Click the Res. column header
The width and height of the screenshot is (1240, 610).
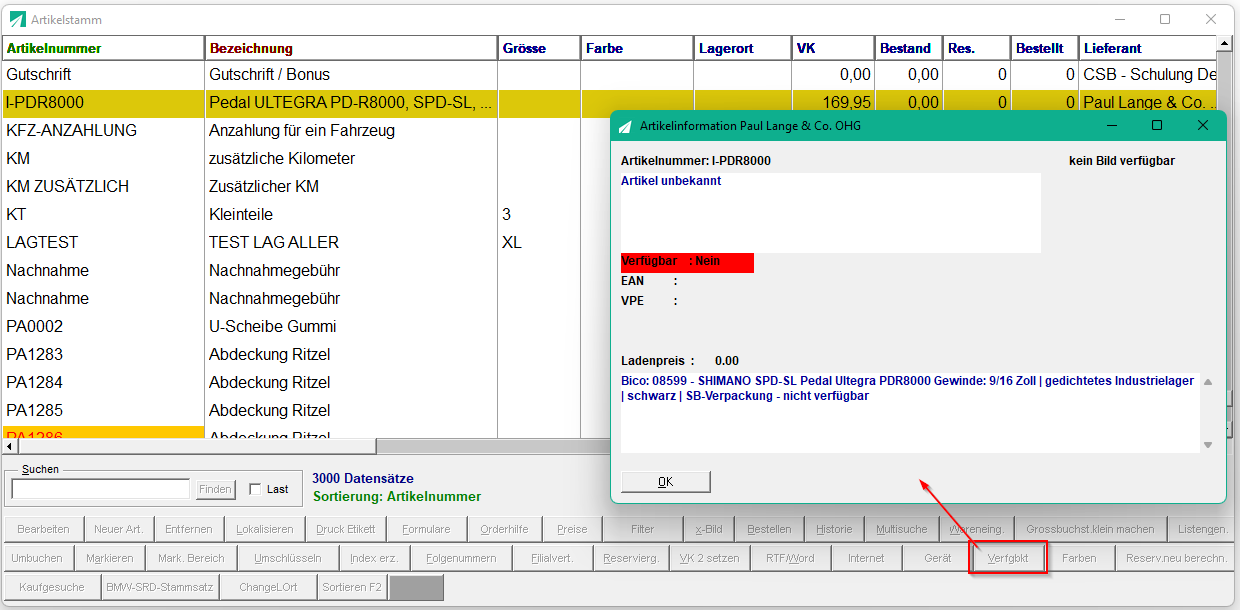click(977, 48)
